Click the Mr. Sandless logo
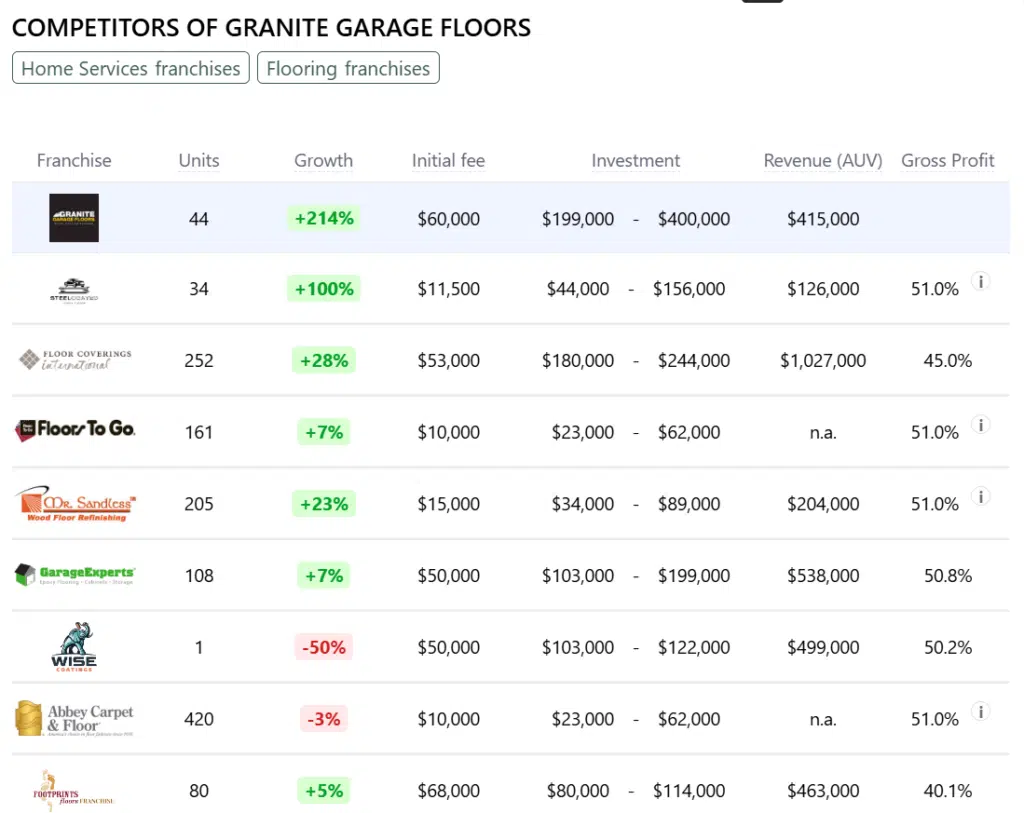Viewport: 1024px width, 813px height. (x=74, y=503)
